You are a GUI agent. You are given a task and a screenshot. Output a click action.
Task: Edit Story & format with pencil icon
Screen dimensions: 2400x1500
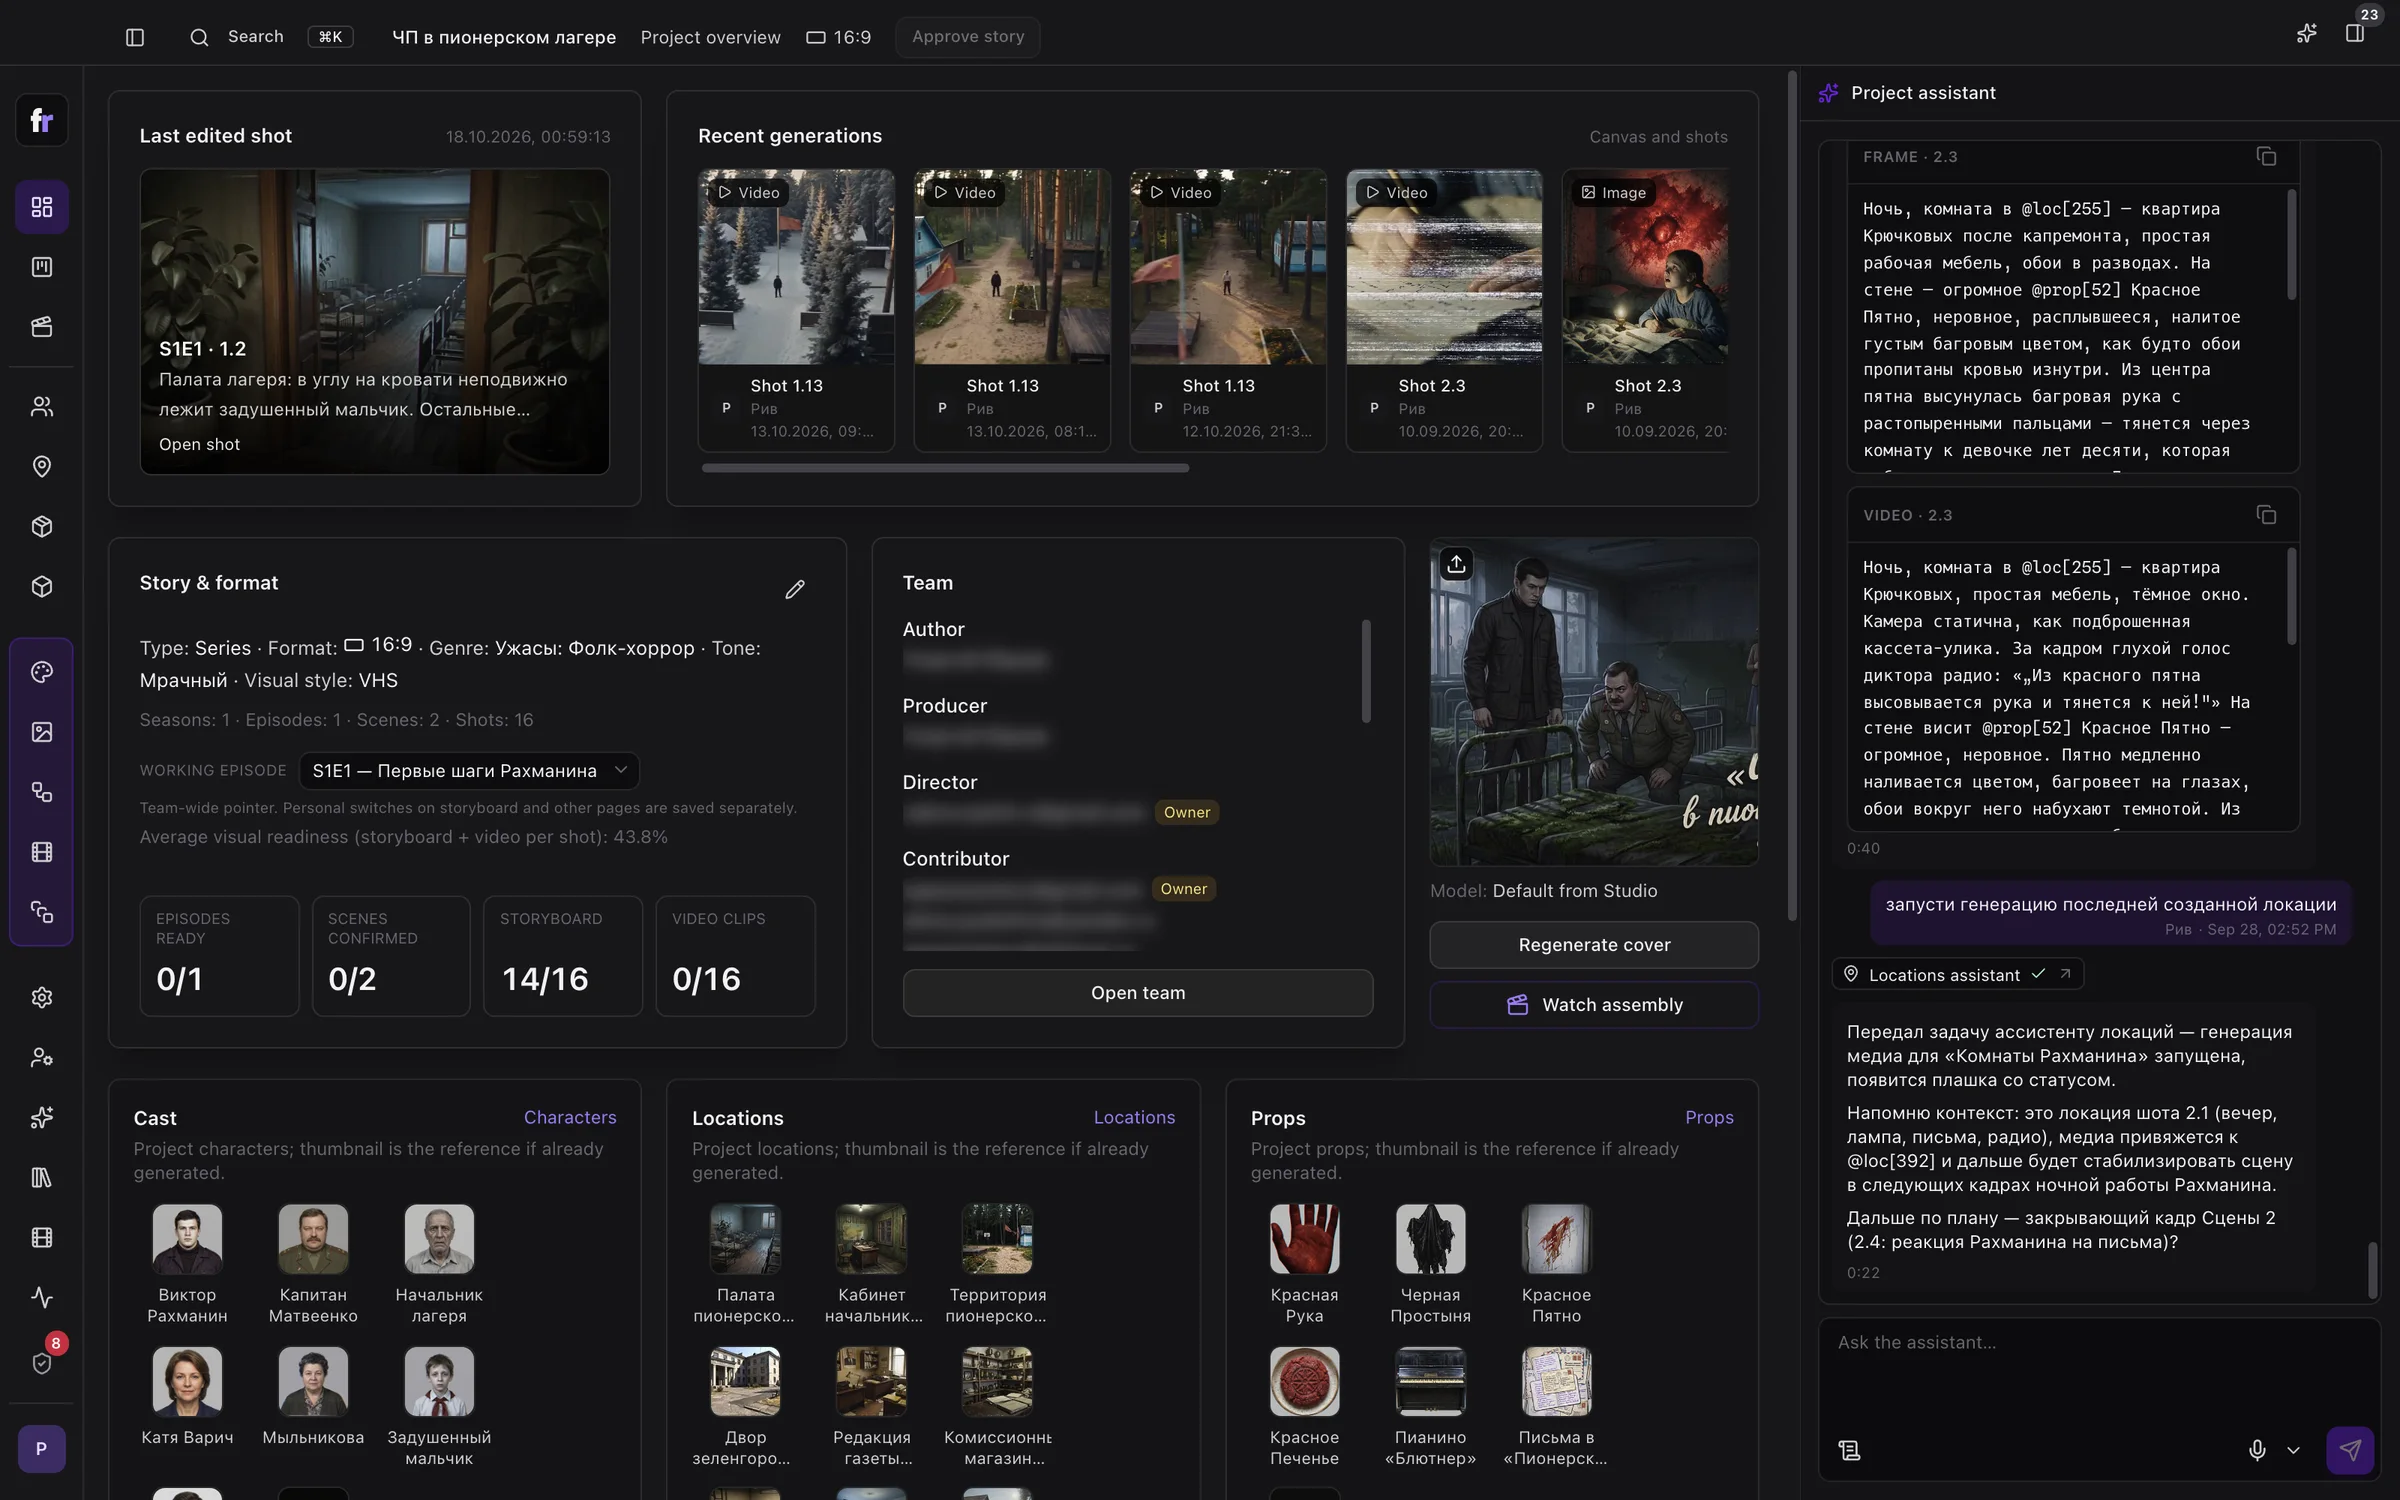click(x=795, y=589)
